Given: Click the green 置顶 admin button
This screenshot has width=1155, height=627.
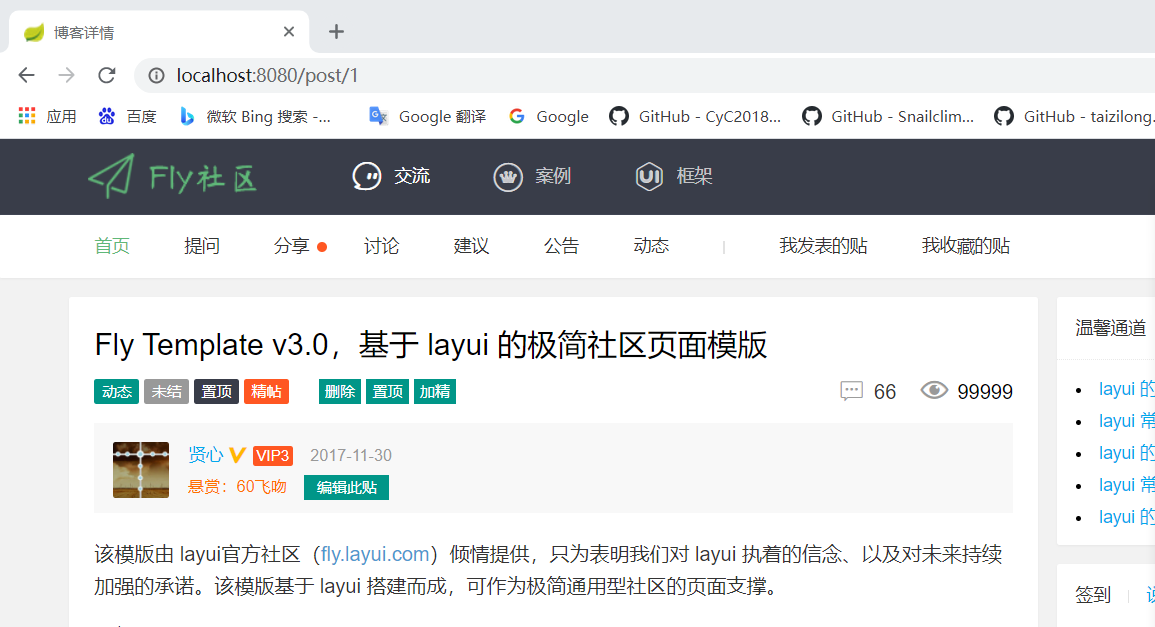Looking at the screenshot, I should 387,392.
